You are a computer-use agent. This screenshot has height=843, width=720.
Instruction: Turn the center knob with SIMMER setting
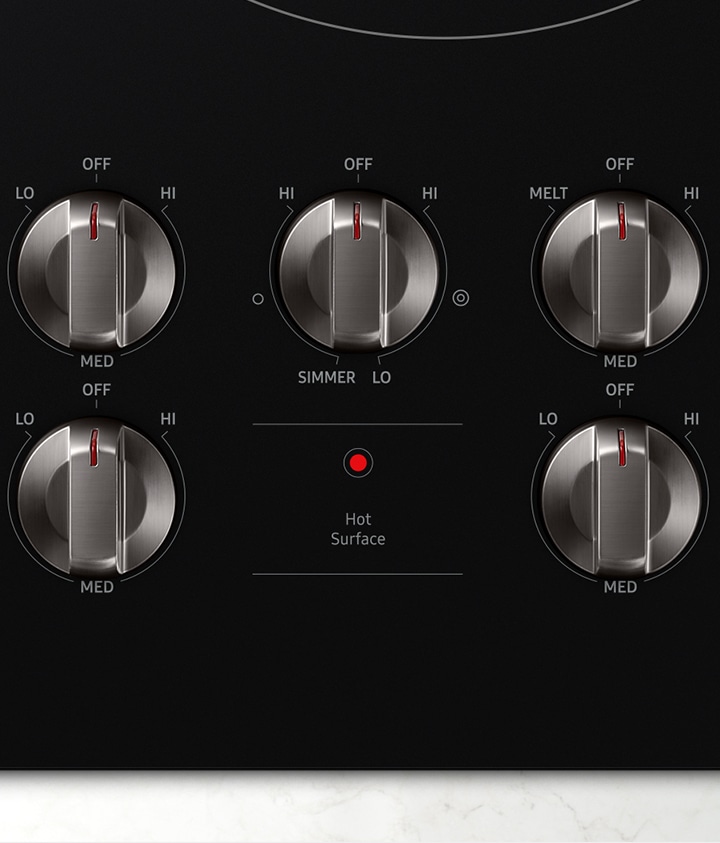click(x=358, y=272)
